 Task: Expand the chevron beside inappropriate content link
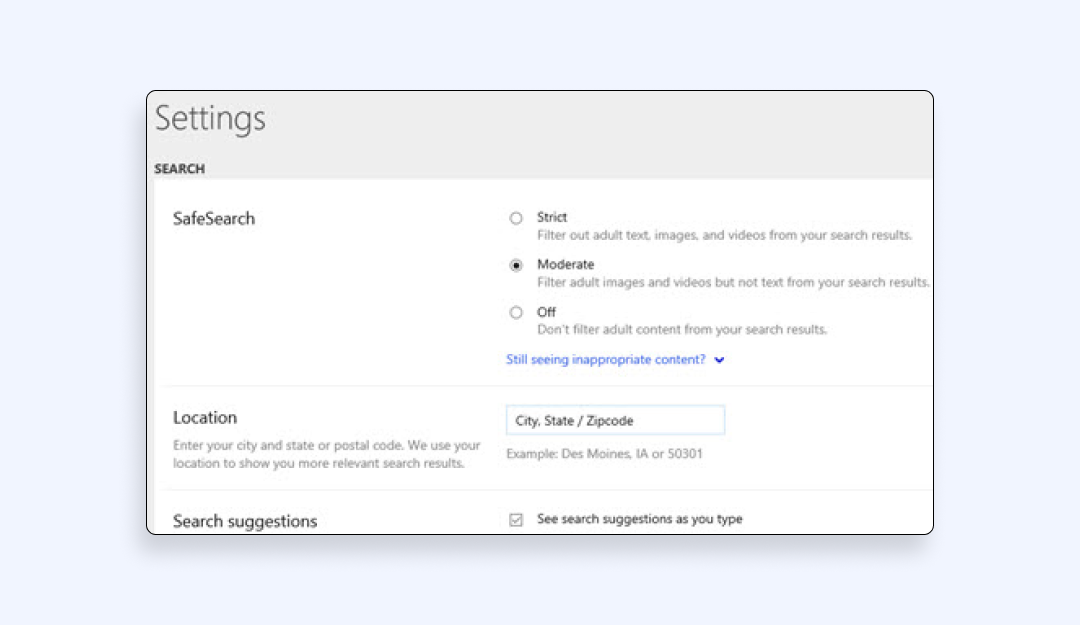[x=720, y=361]
